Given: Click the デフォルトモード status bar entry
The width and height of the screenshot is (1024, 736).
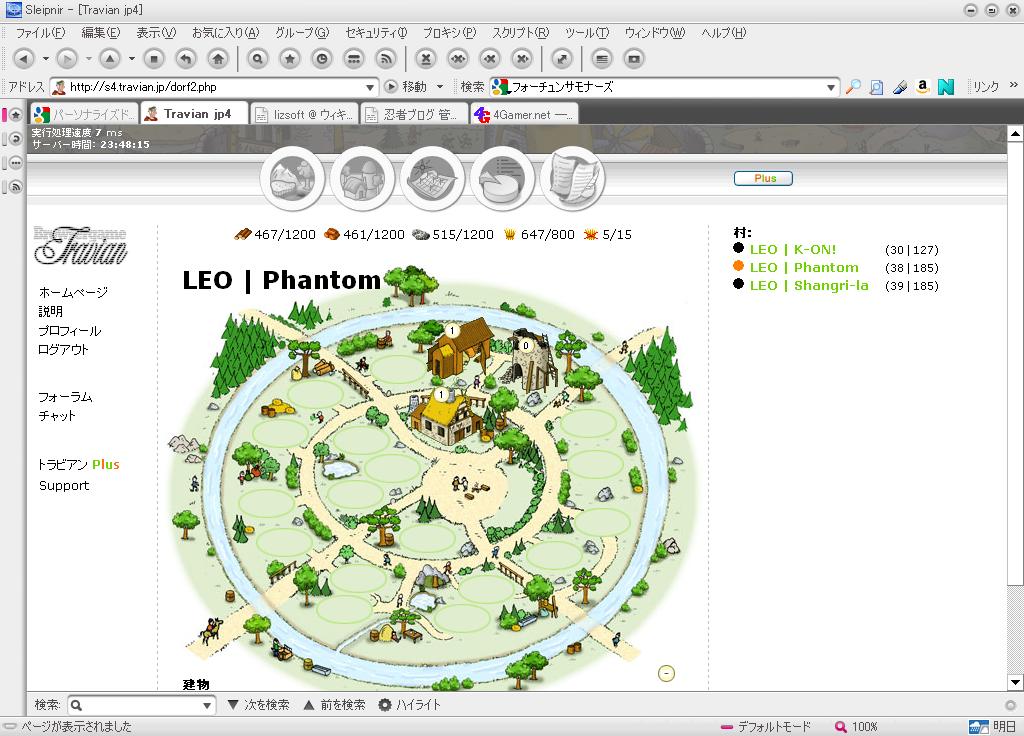Looking at the screenshot, I should coord(765,727).
